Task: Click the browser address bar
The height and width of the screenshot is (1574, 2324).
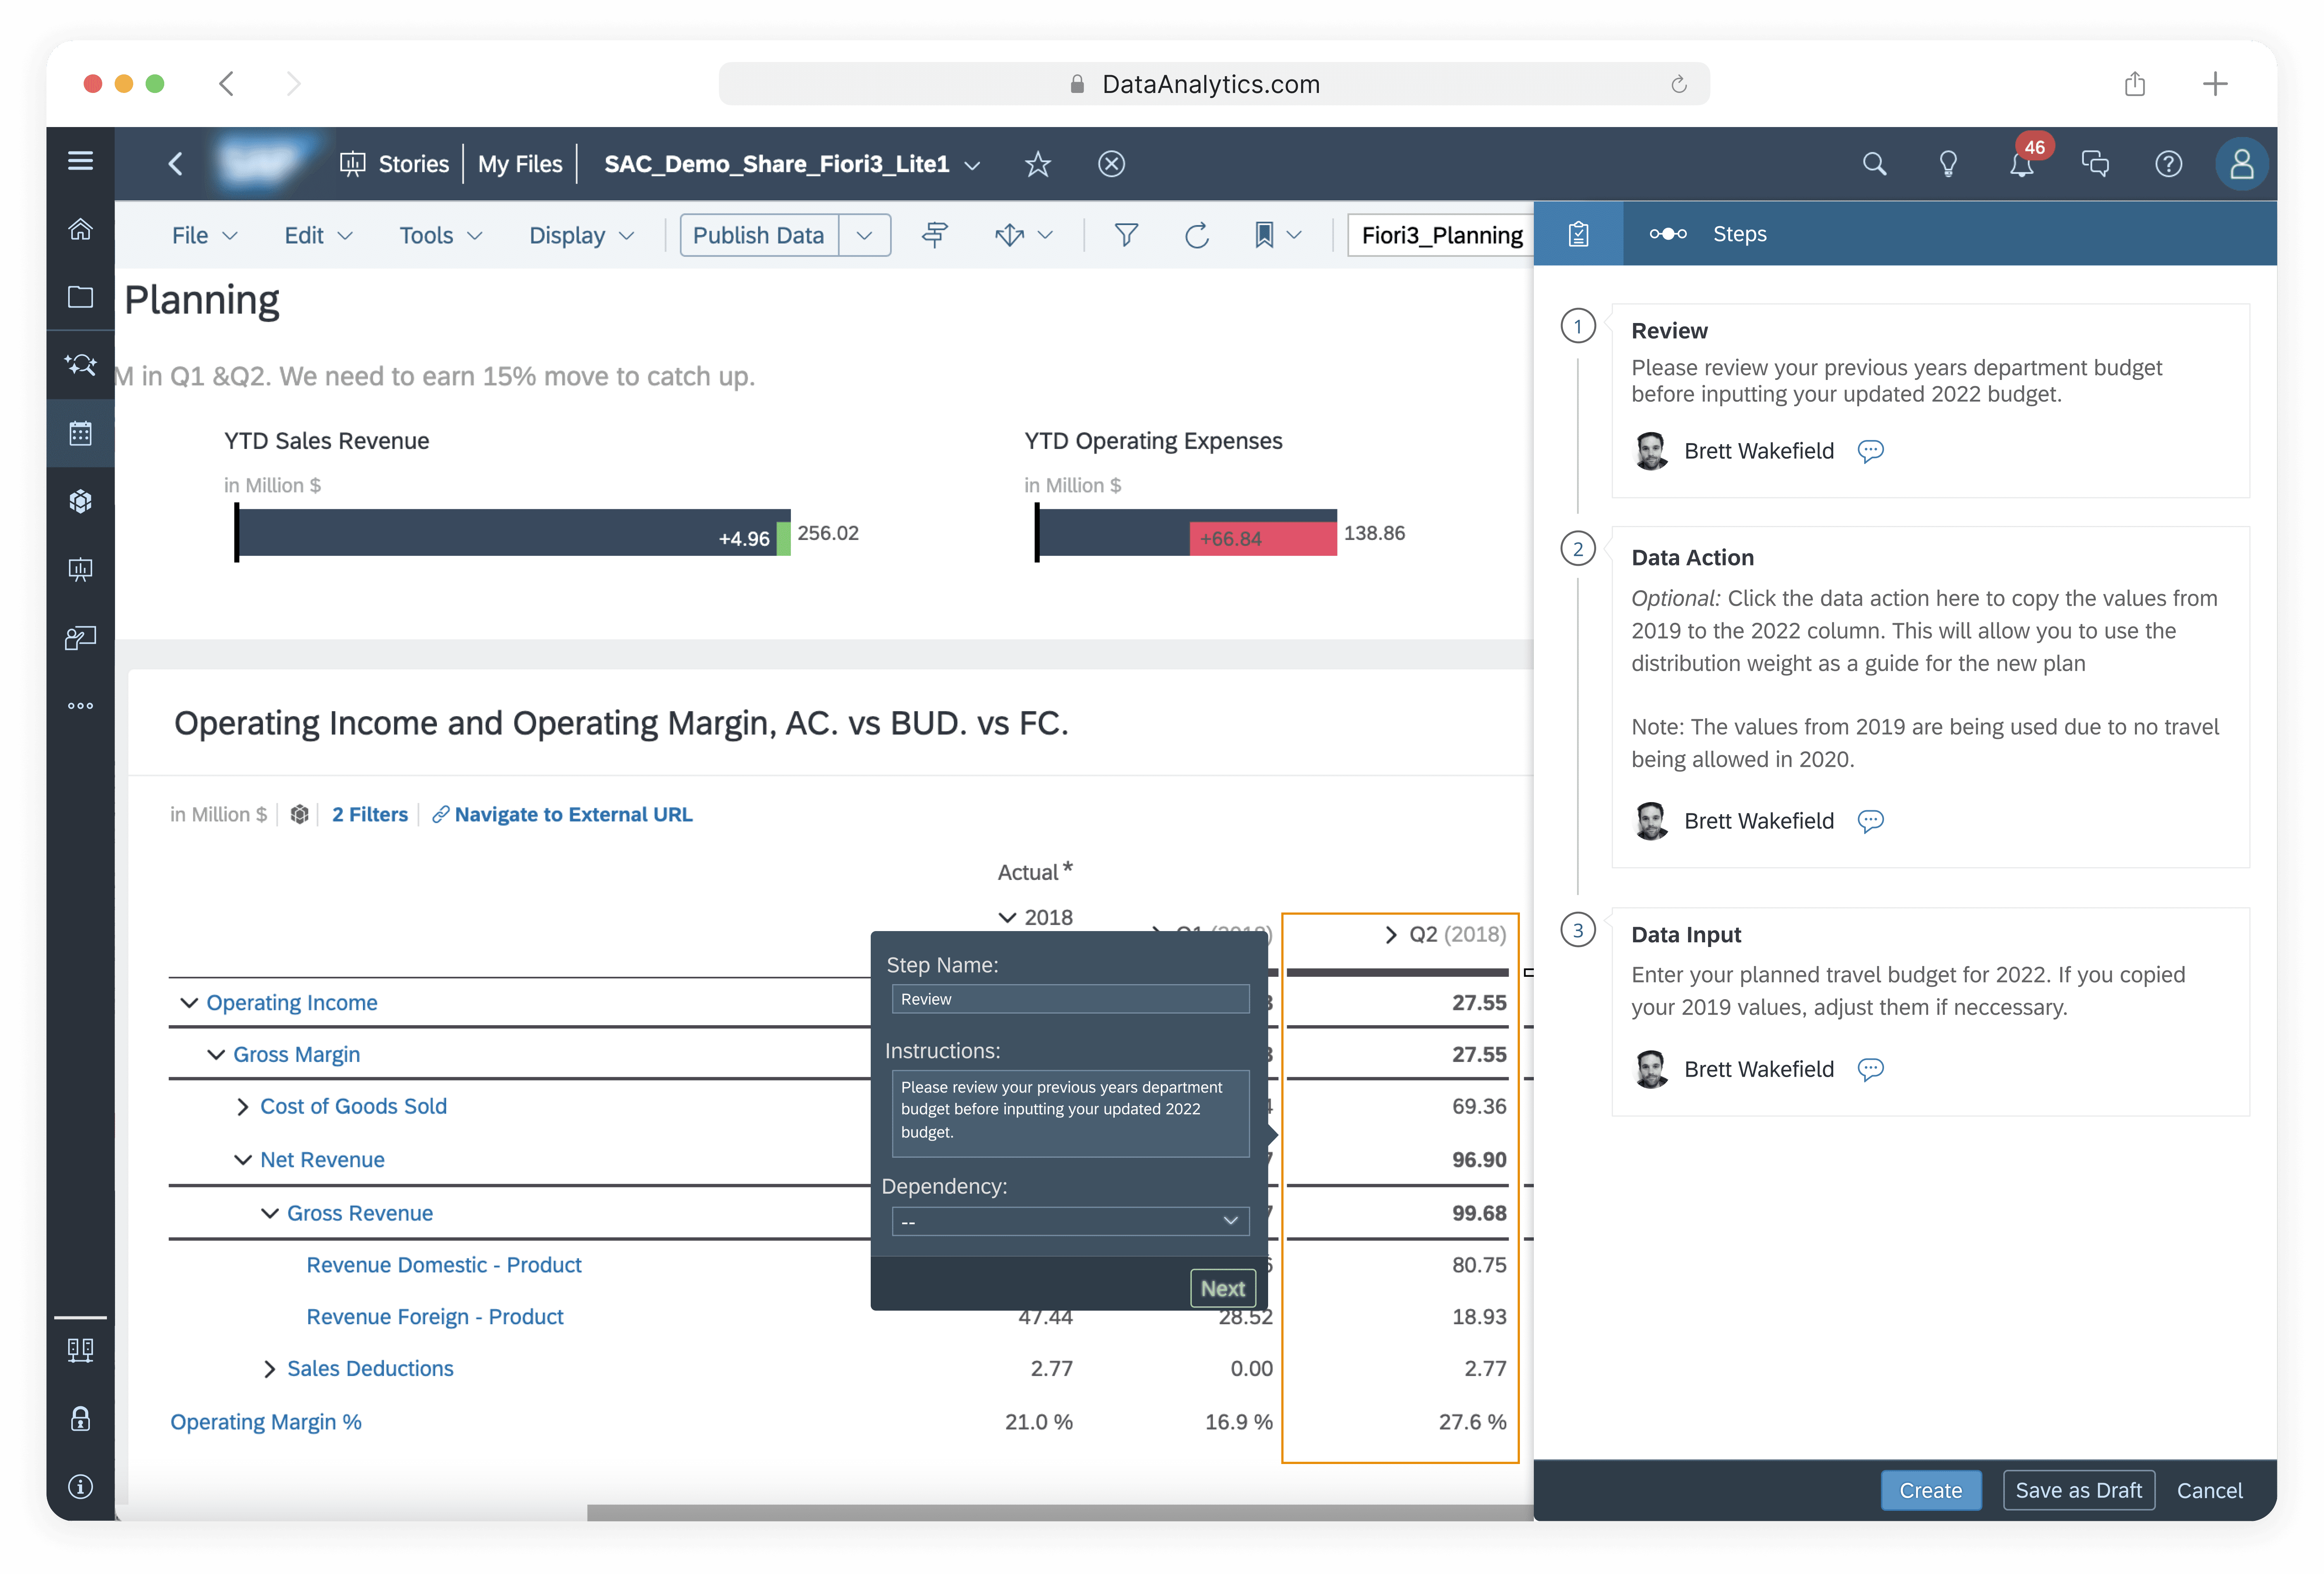Action: click(x=1213, y=84)
